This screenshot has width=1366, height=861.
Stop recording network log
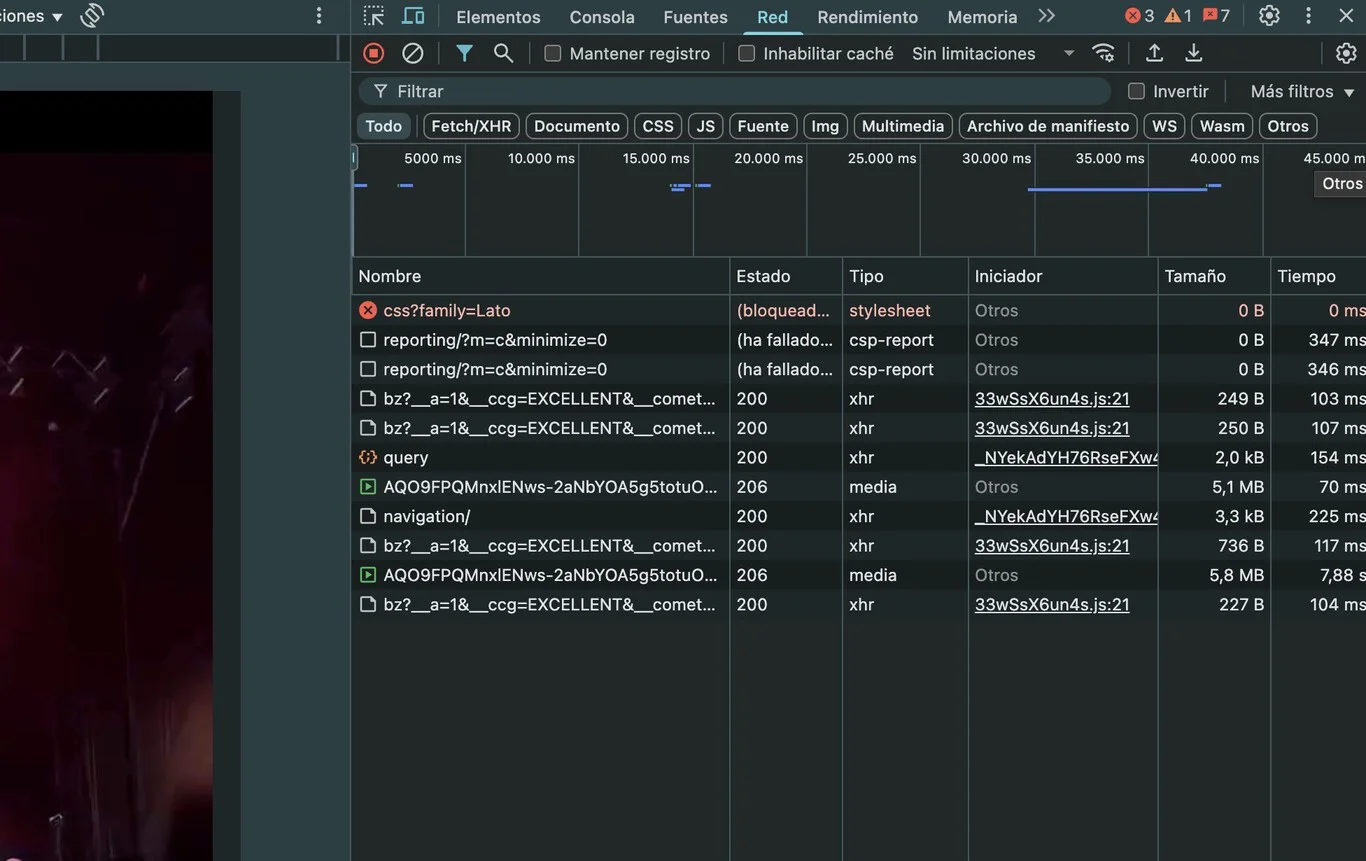[373, 53]
